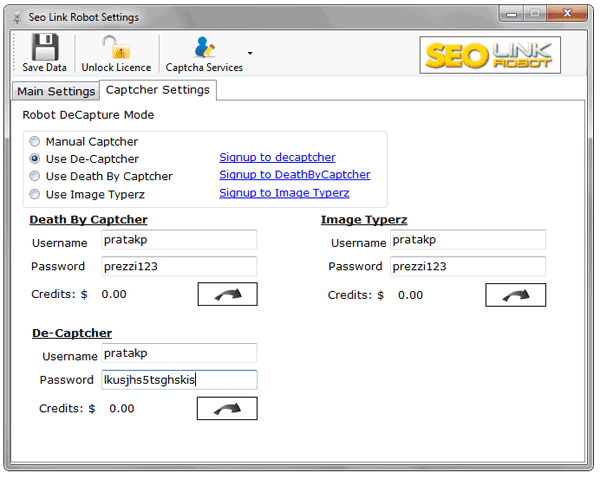600x479 pixels.
Task: Click the Save Data floppy disk icon
Action: pos(43,47)
